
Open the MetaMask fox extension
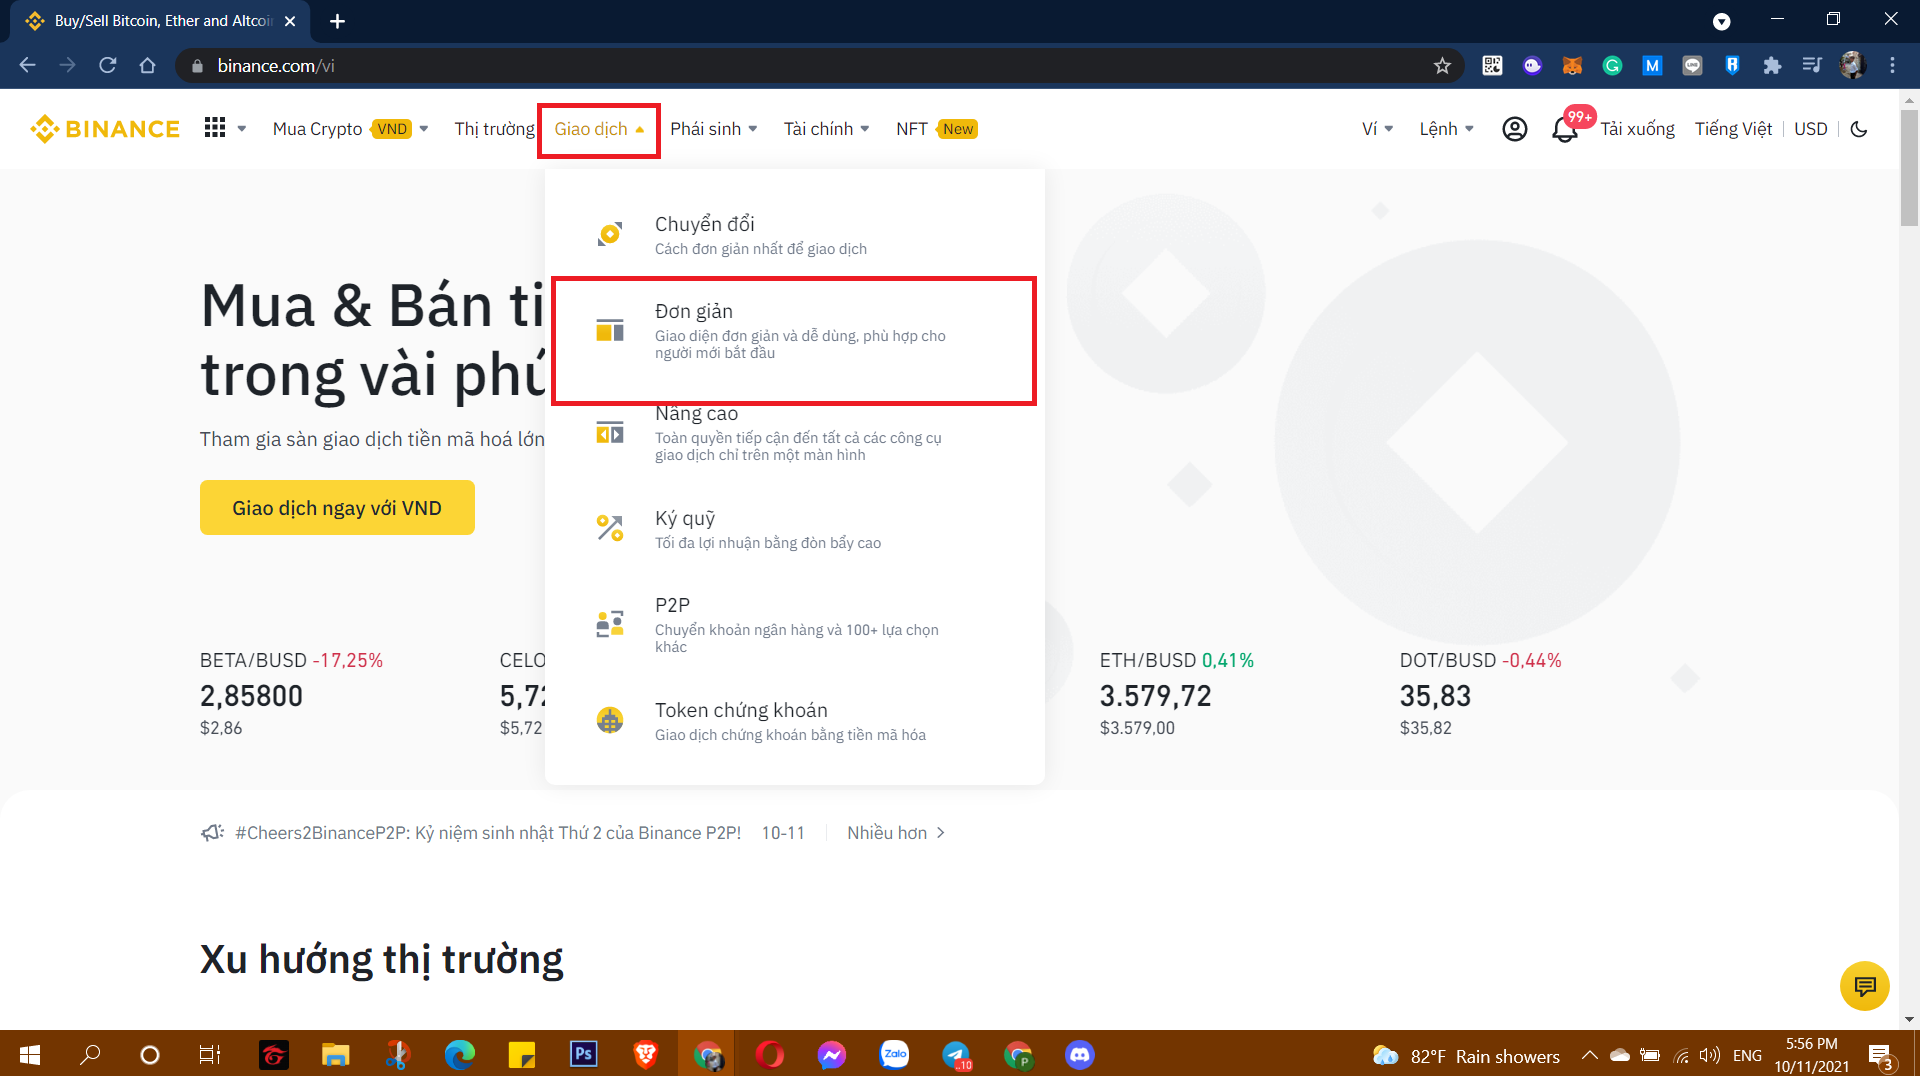pos(1572,66)
